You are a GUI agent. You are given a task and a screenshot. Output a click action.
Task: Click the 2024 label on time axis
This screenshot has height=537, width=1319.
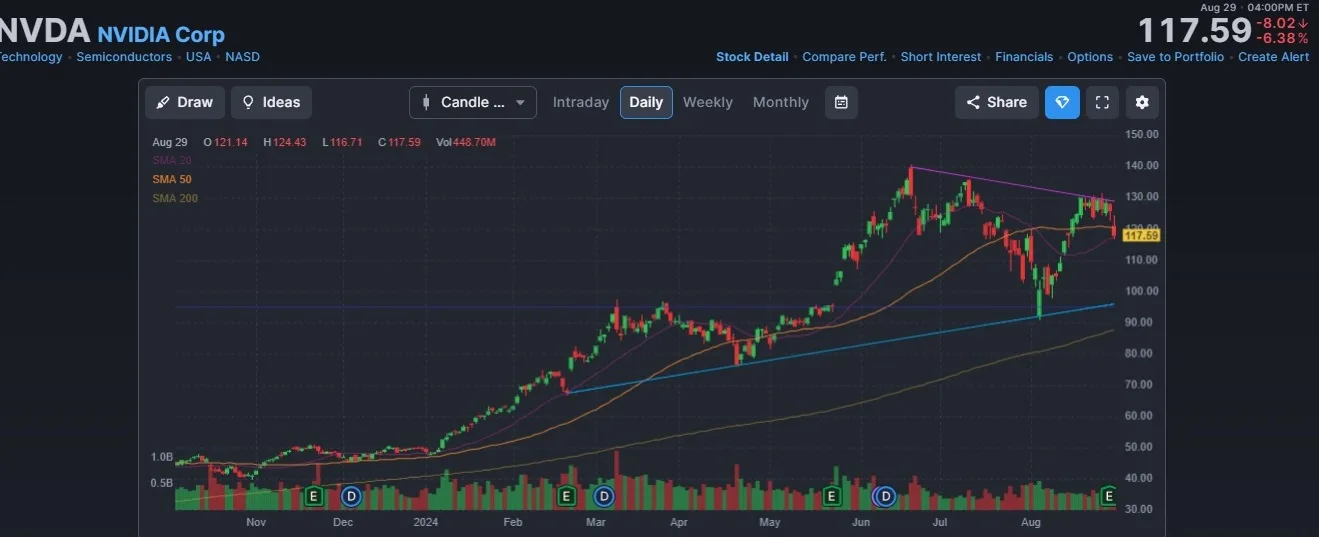[x=426, y=521]
